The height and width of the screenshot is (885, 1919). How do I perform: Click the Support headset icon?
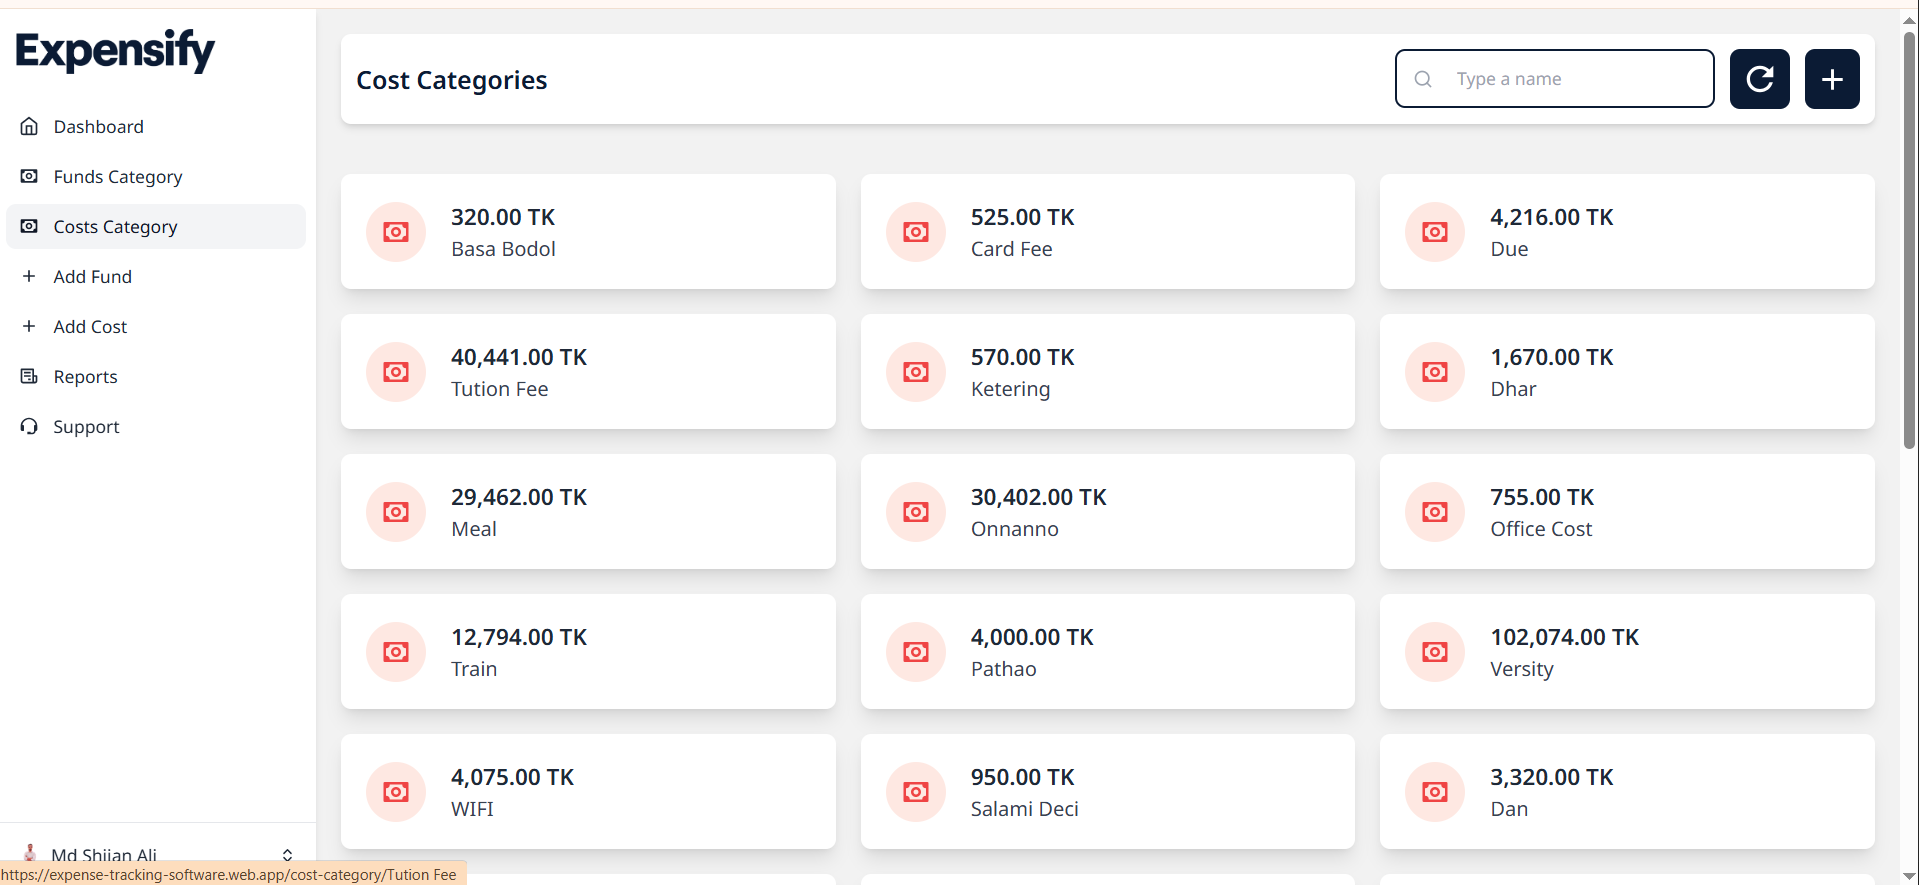coord(29,427)
